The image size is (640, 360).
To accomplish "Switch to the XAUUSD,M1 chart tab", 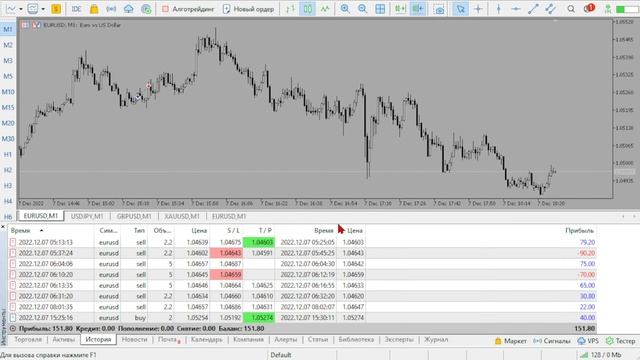I will click(x=182, y=216).
